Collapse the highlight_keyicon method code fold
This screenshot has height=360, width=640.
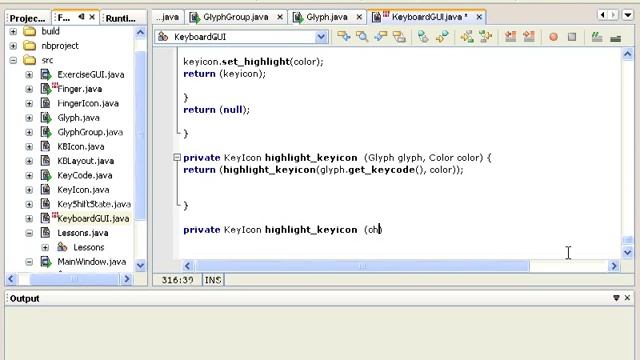(x=177, y=157)
